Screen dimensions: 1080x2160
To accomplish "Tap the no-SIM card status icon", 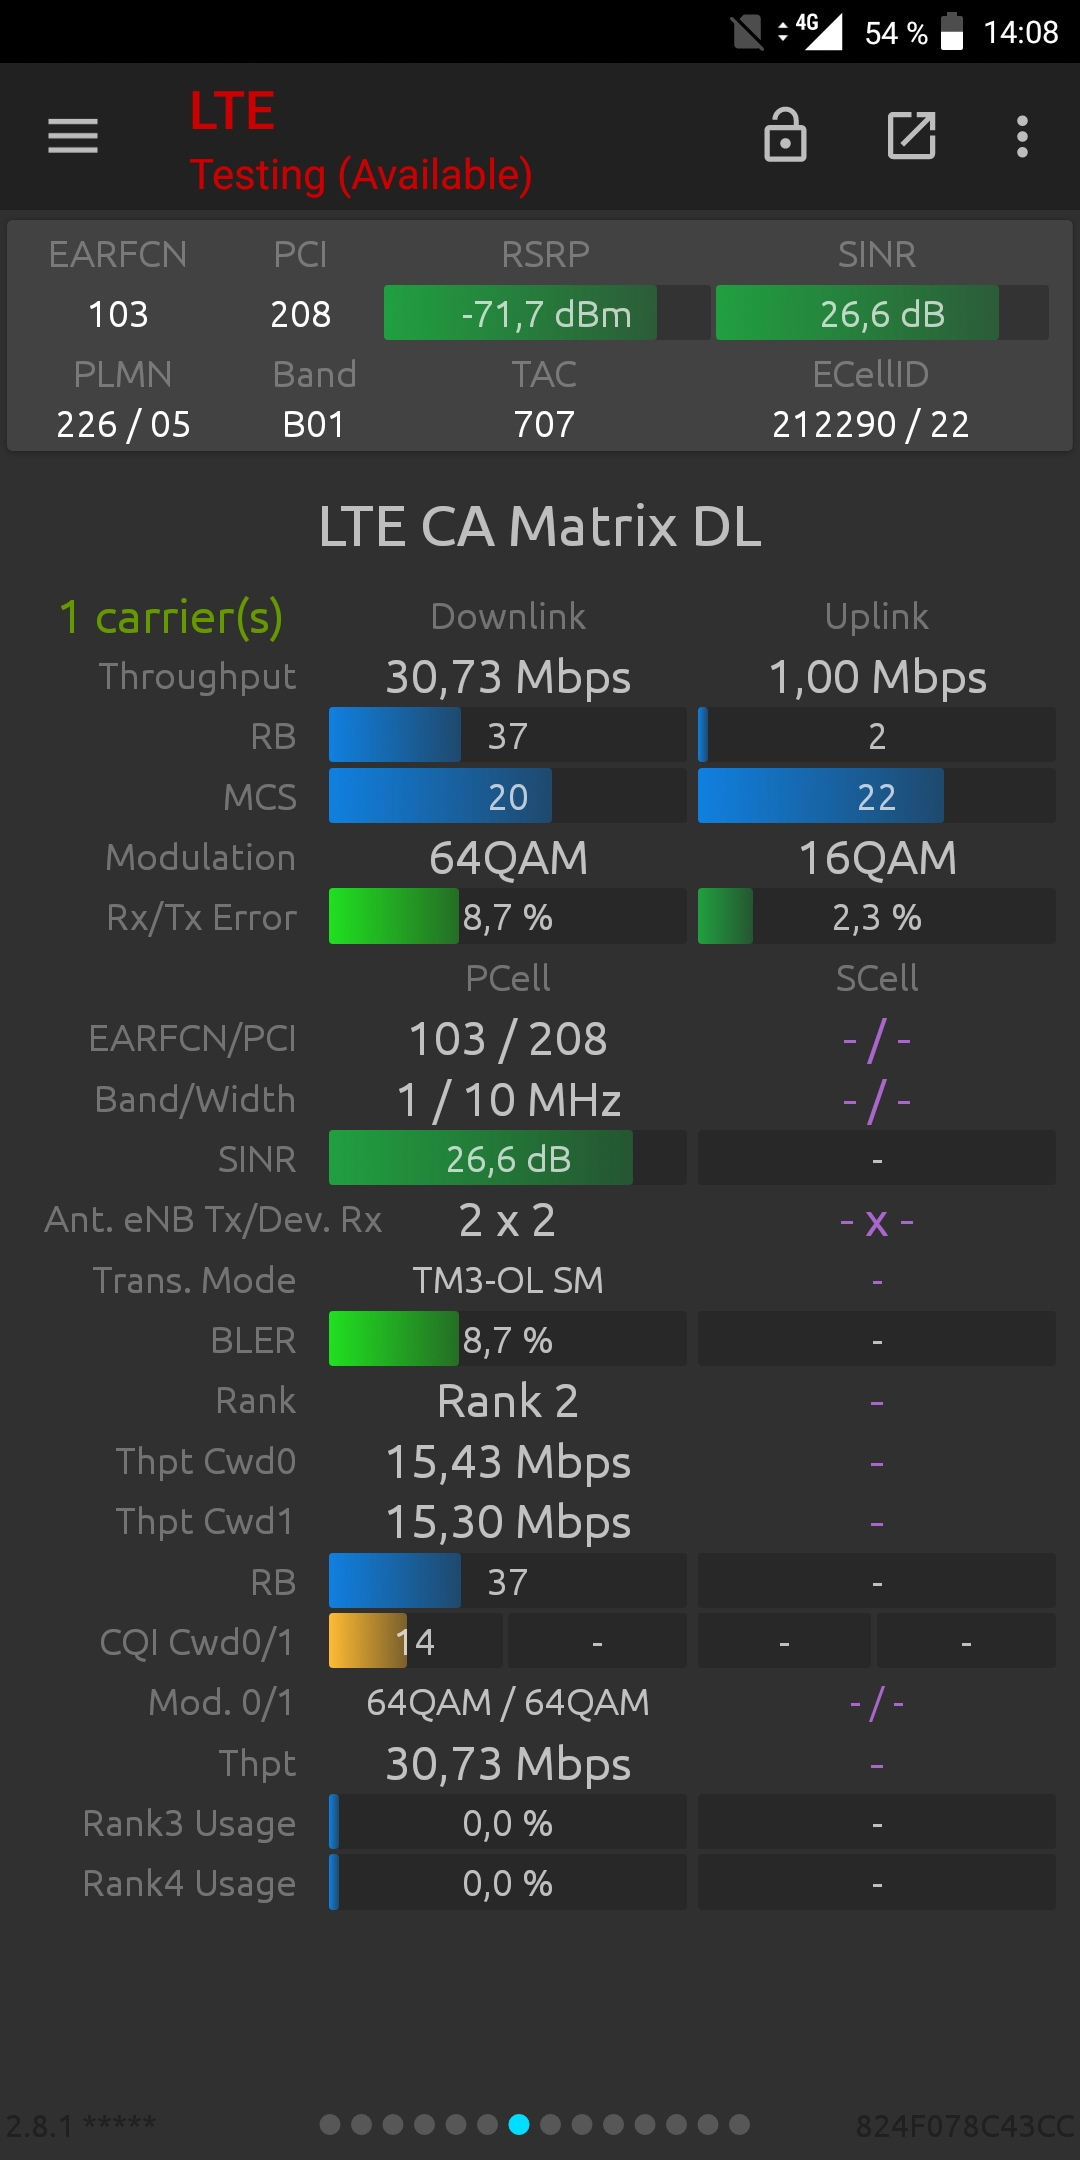I will (x=747, y=32).
